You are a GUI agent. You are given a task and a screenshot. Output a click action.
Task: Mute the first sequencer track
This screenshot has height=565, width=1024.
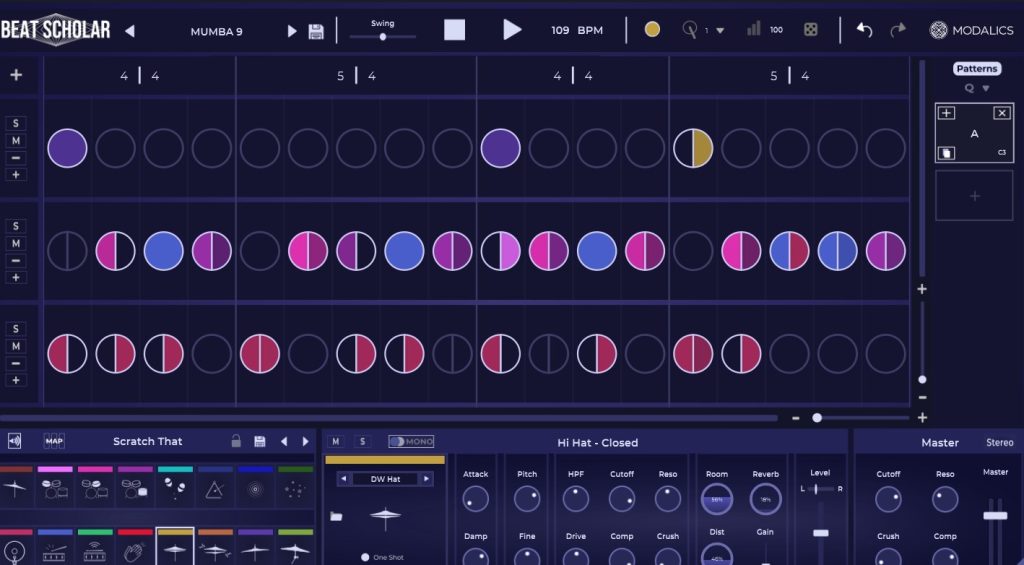click(x=16, y=141)
